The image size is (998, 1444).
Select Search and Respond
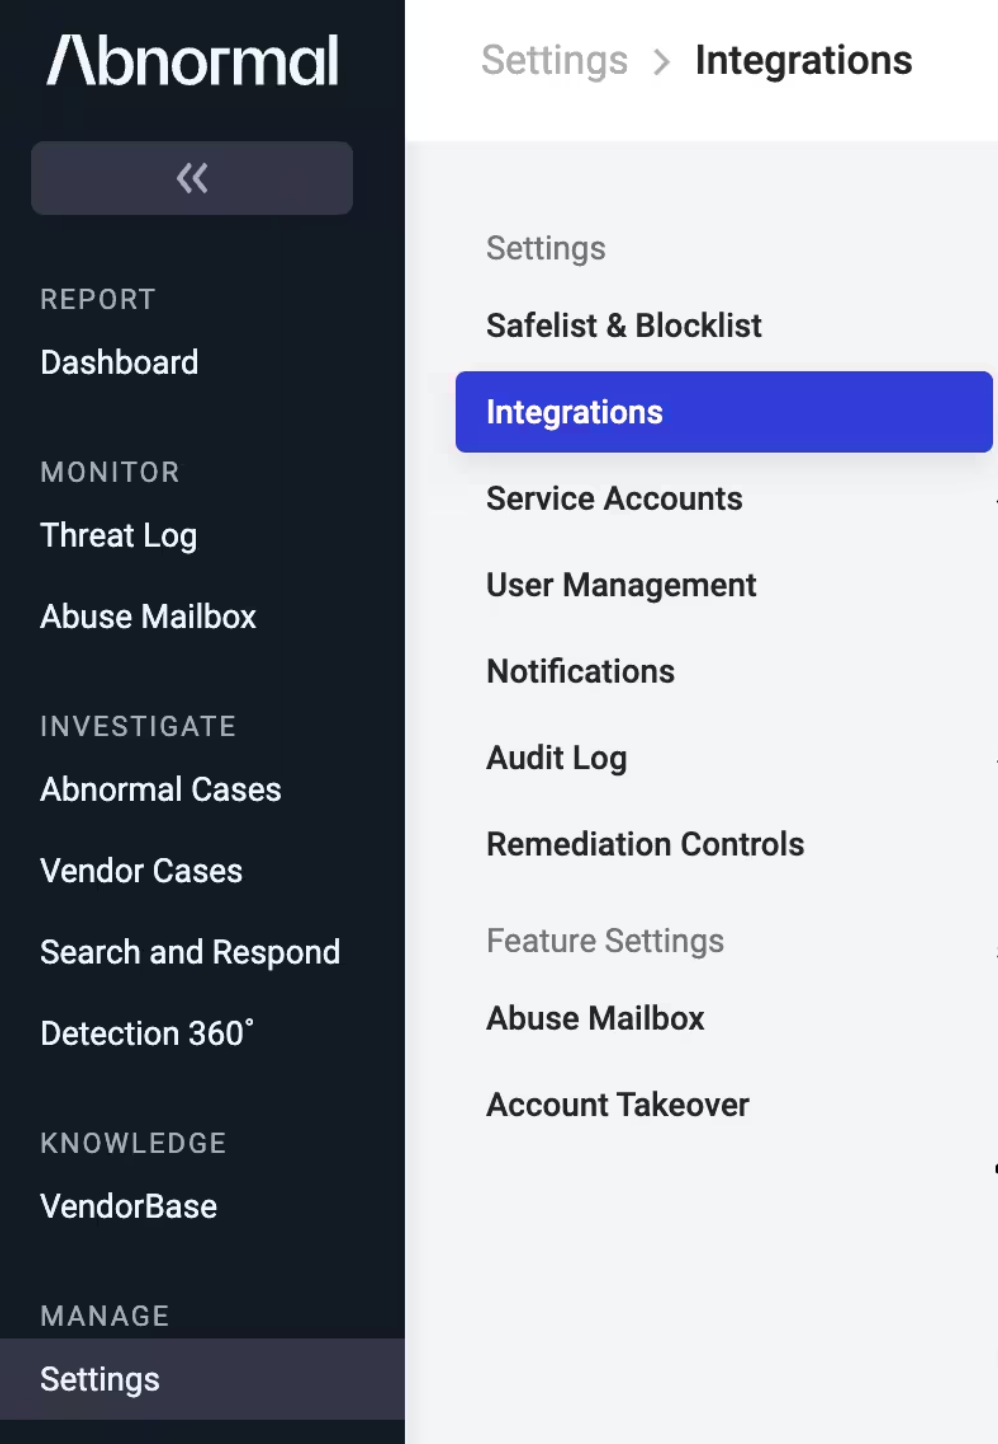click(190, 952)
